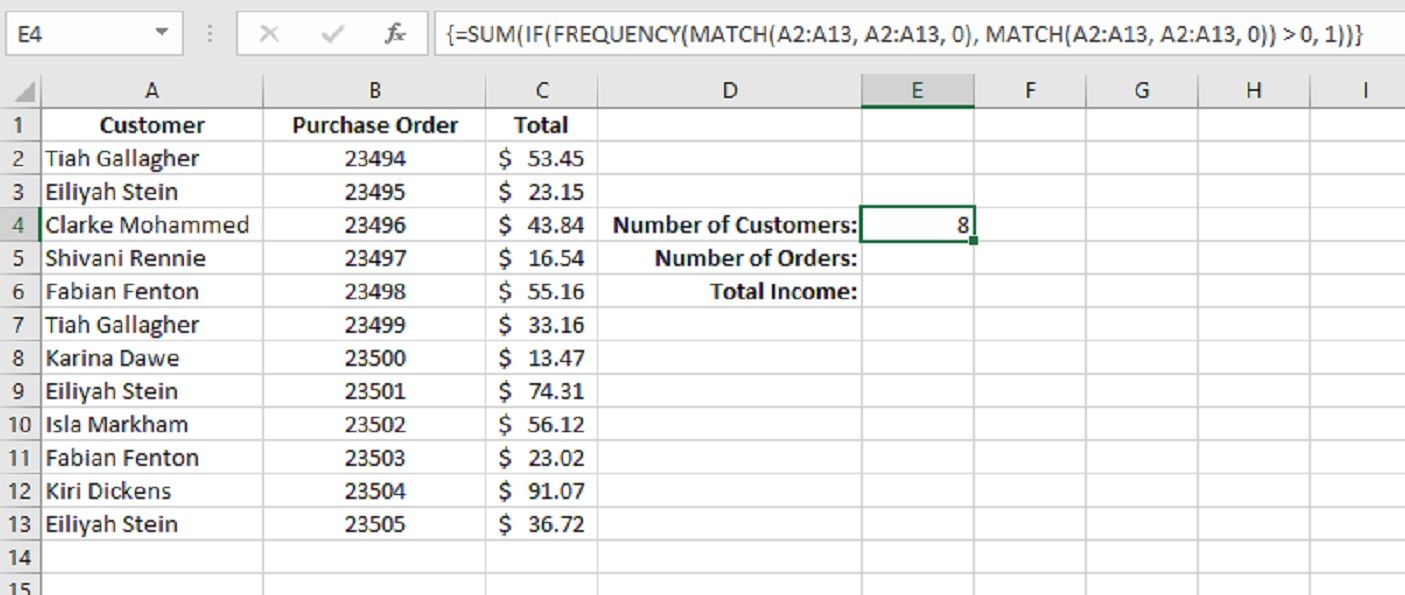
Task: Select the Kiri Dickens cell
Action: point(152,491)
